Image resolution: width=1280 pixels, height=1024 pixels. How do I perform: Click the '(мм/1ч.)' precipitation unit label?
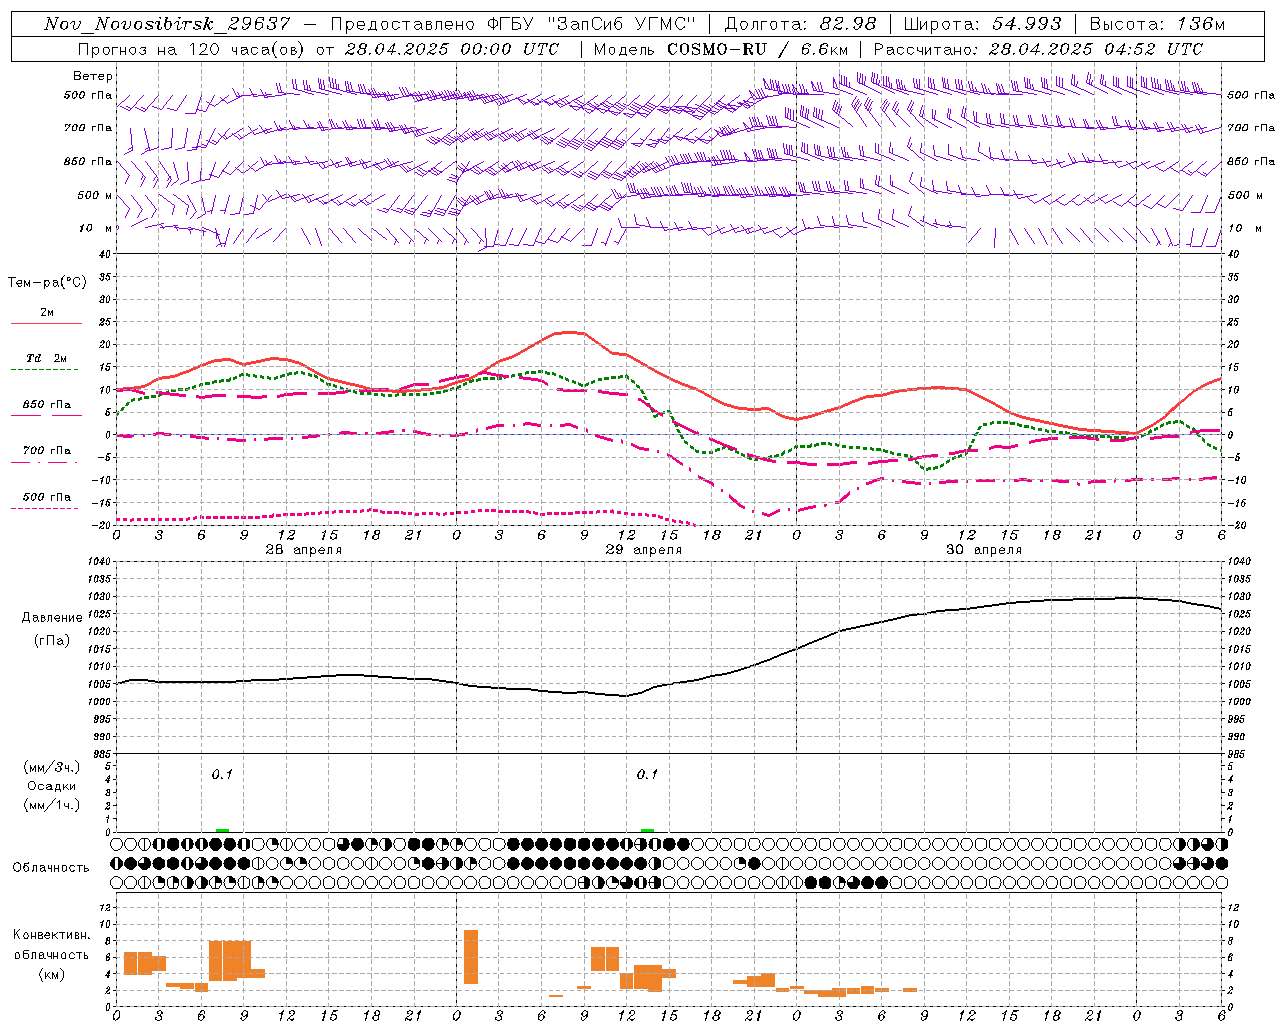click(52, 805)
